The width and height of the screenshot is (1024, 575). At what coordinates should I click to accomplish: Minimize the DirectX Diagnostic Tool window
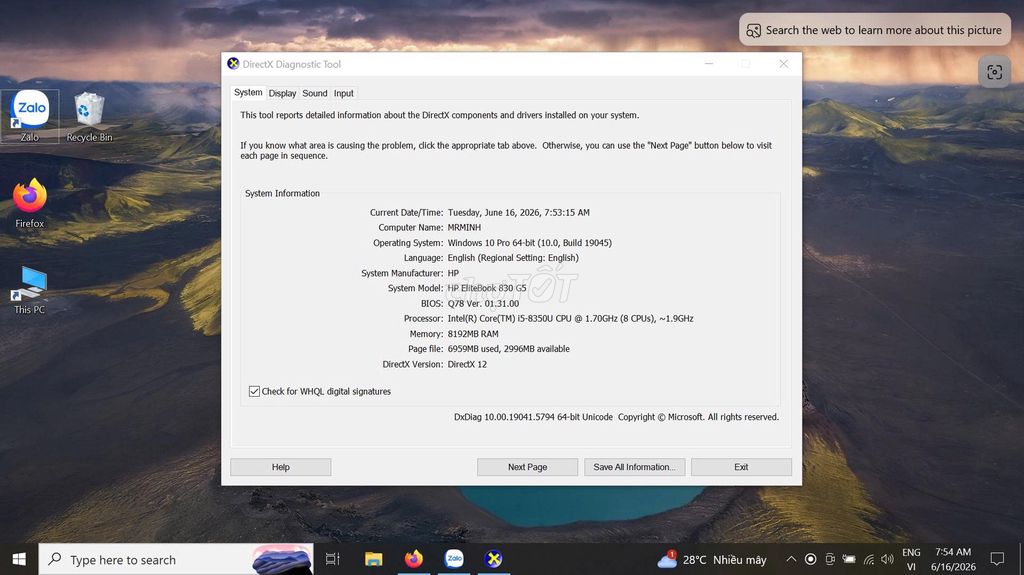tap(709, 63)
